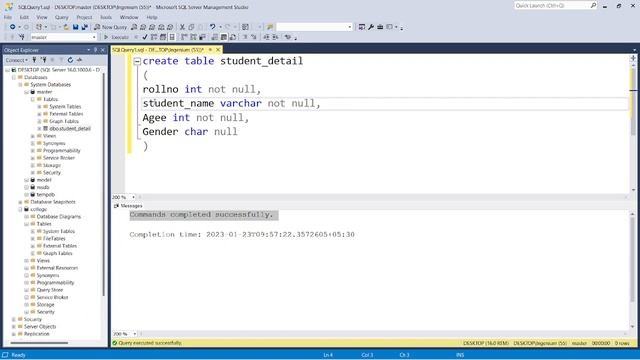Click the Open File folder icon
Image resolution: width=640 pixels, height=360 pixels.
click(66, 27)
